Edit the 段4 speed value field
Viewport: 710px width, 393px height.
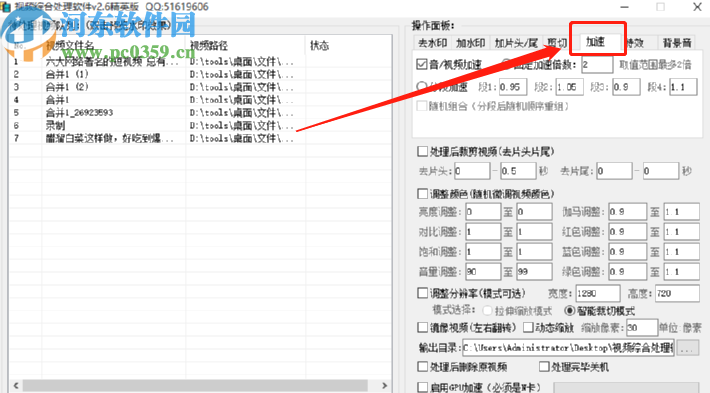[683, 87]
